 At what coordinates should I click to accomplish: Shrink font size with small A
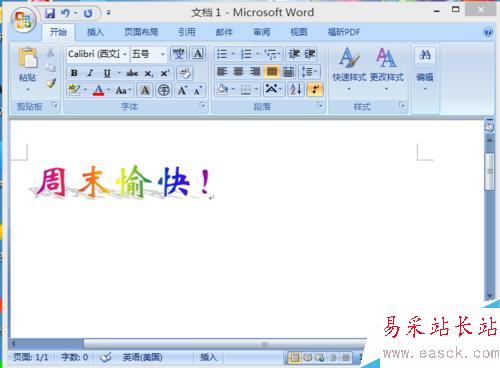198,90
